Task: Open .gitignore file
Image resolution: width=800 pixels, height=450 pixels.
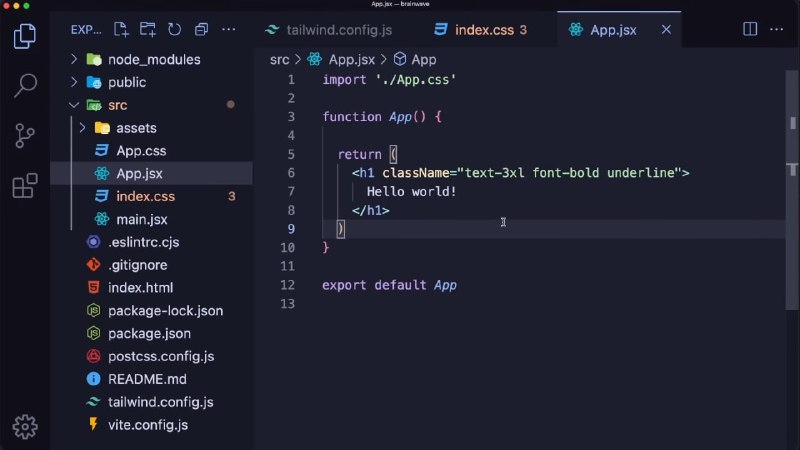Action: [x=151, y=265]
